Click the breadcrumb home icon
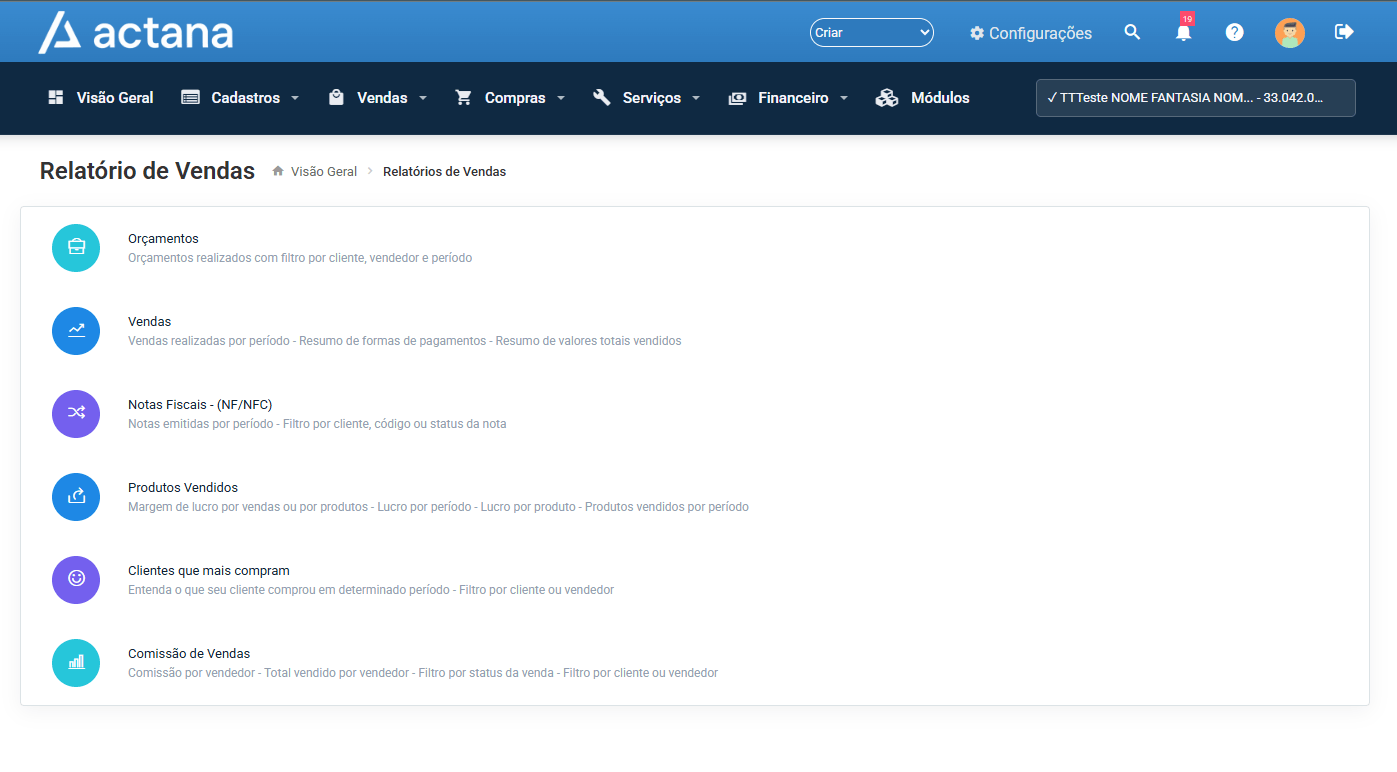Viewport: 1397px width, 772px height. (278, 171)
